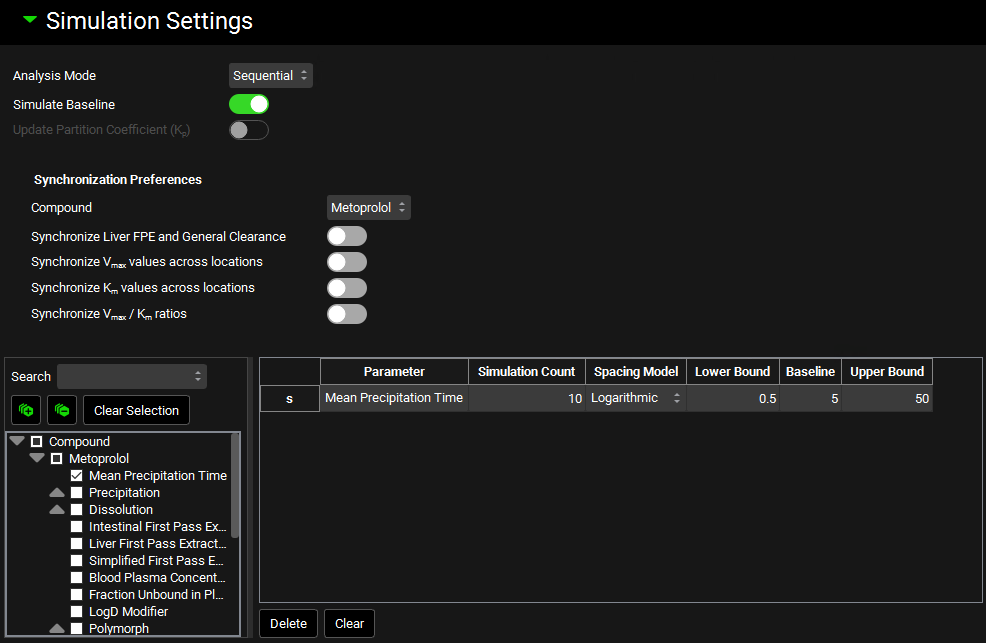Enable Synchronize Liver FPE and General Clearance
This screenshot has width=986, height=643.
(x=347, y=236)
